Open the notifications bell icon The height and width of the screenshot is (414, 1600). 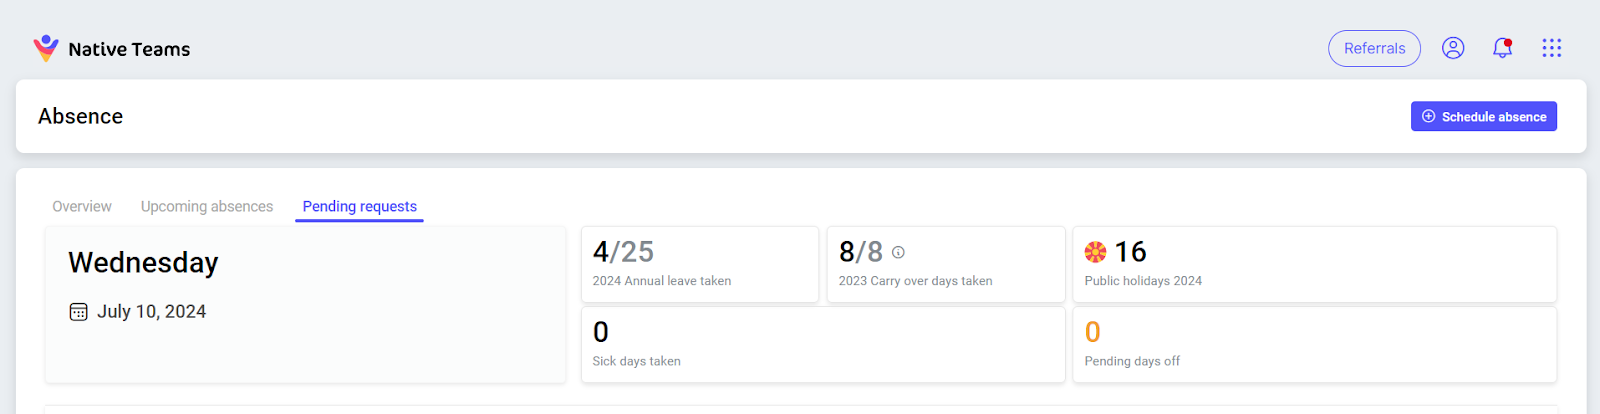pos(1502,48)
